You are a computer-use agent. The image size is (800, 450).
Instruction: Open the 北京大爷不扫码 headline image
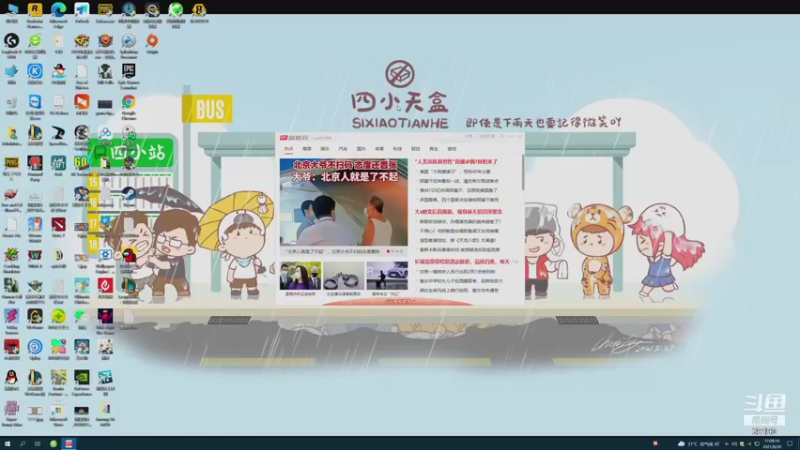[x=343, y=202]
